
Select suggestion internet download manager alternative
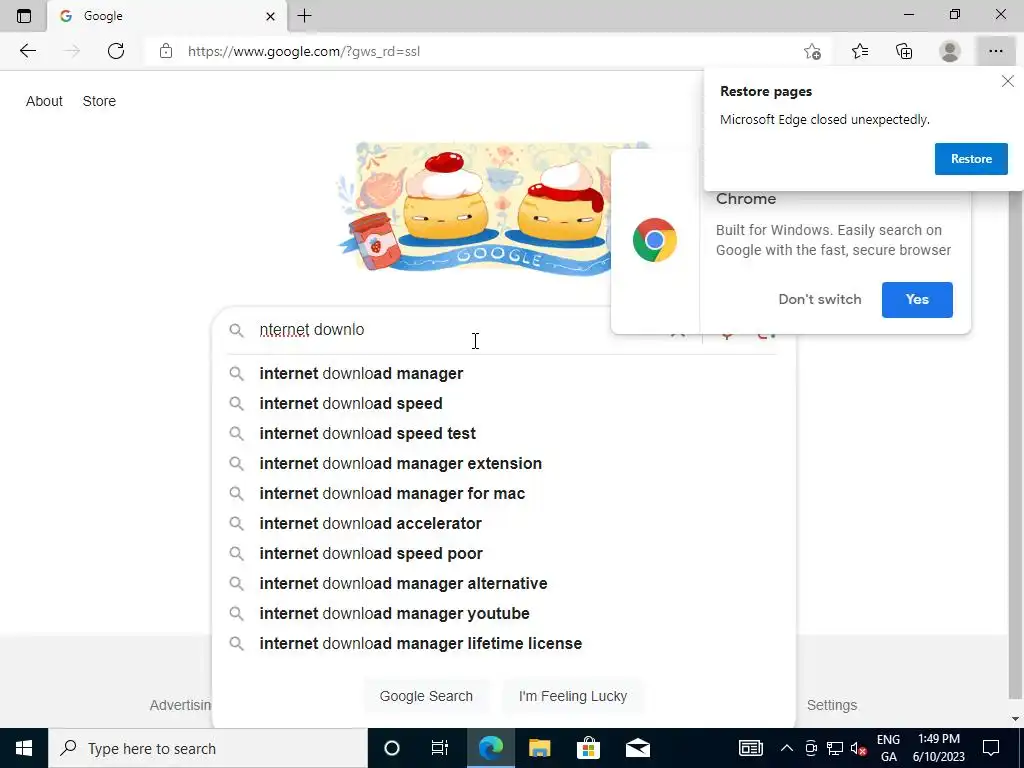[504, 584]
